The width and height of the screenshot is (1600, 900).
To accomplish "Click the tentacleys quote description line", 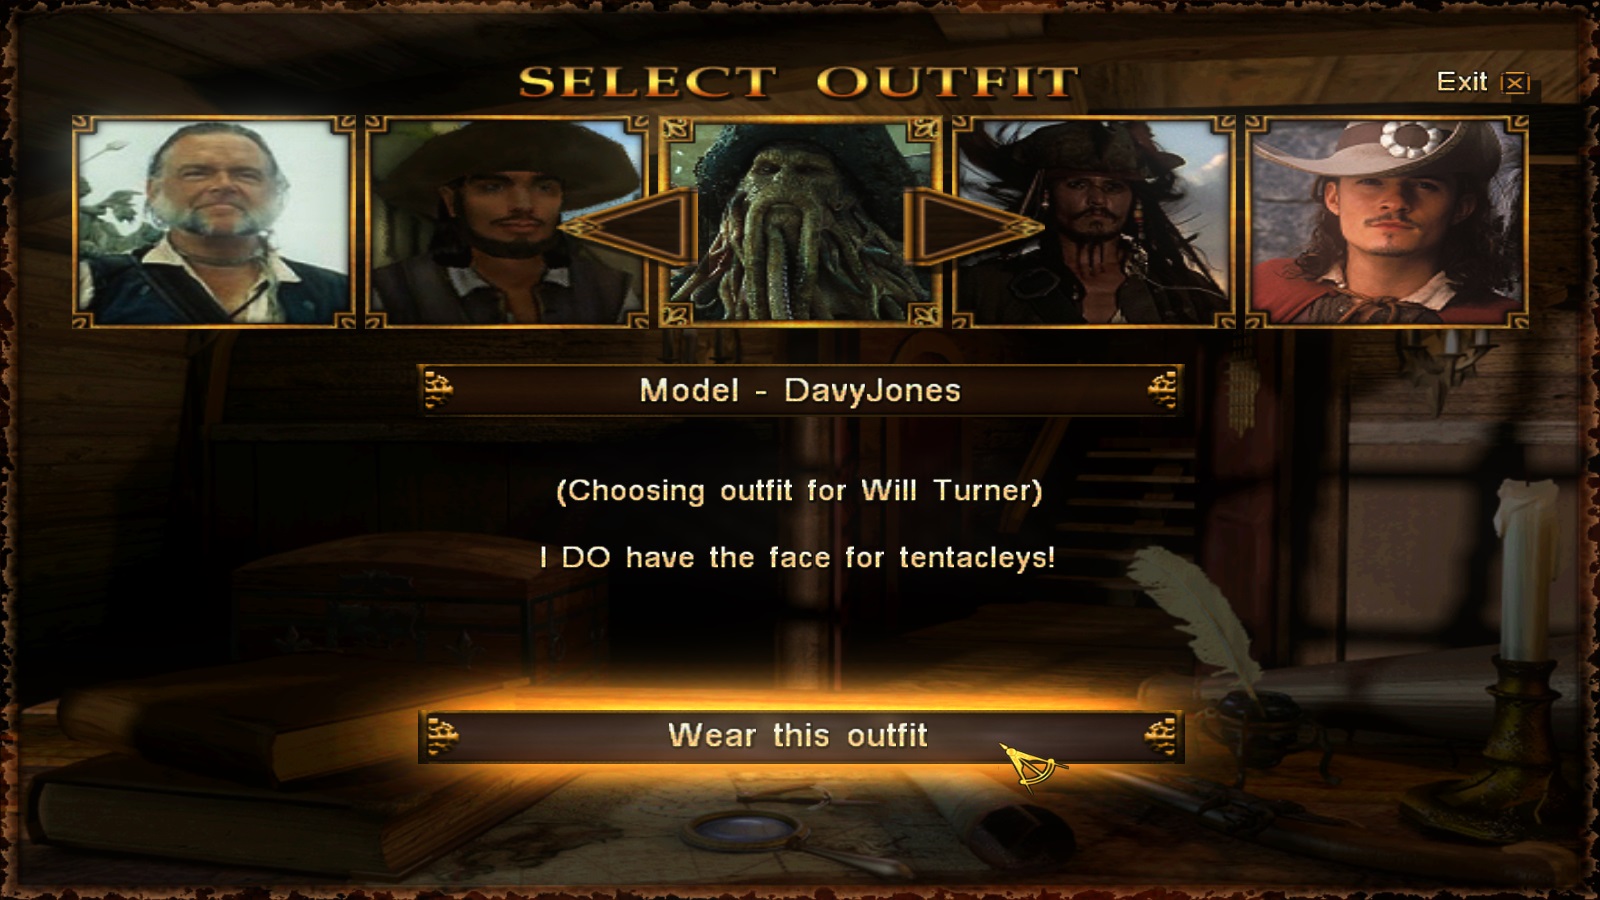I will coord(797,557).
